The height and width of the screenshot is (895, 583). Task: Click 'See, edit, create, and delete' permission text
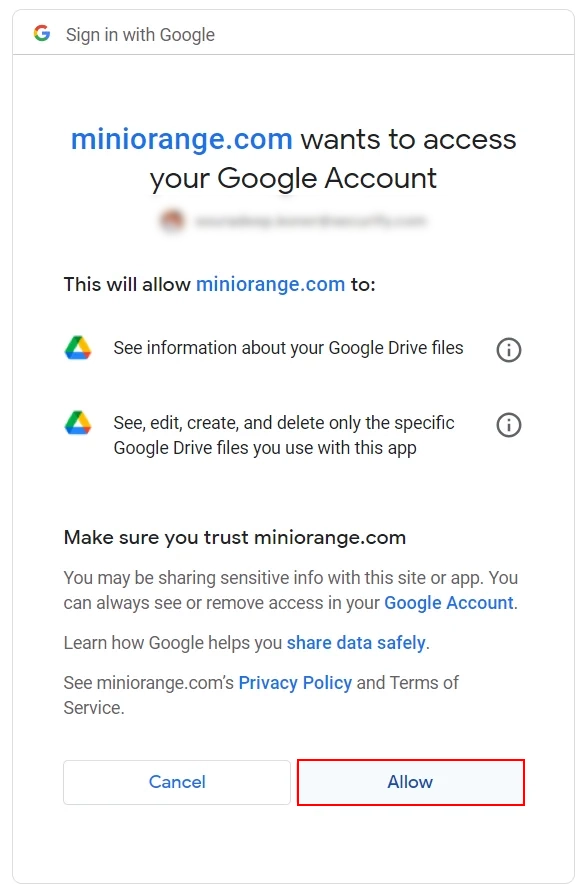pos(284,435)
